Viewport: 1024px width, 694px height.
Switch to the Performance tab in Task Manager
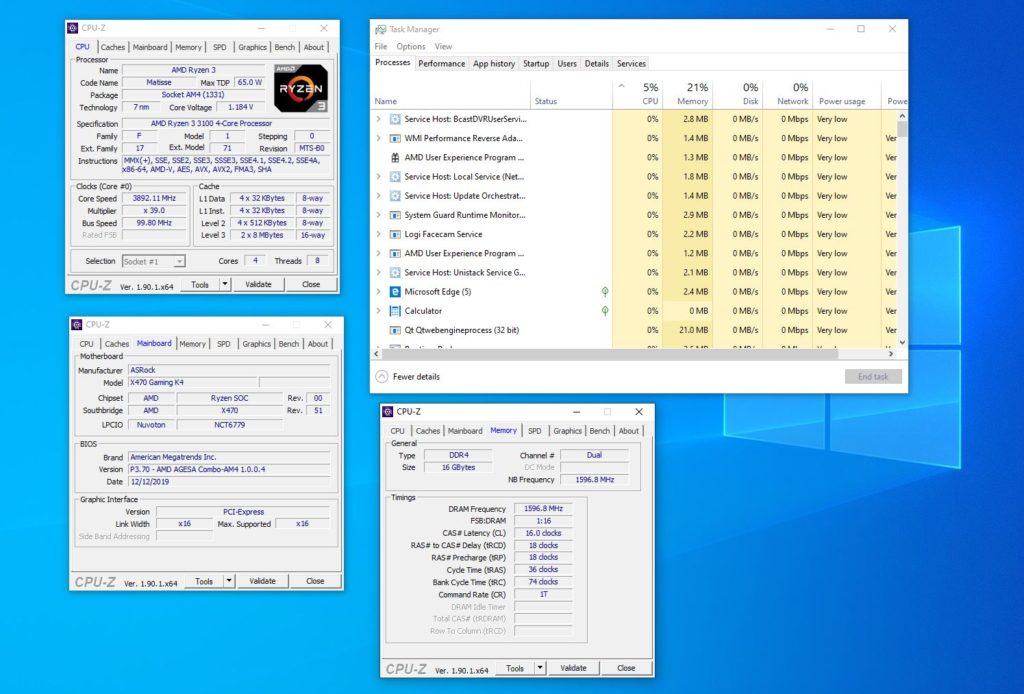443,63
